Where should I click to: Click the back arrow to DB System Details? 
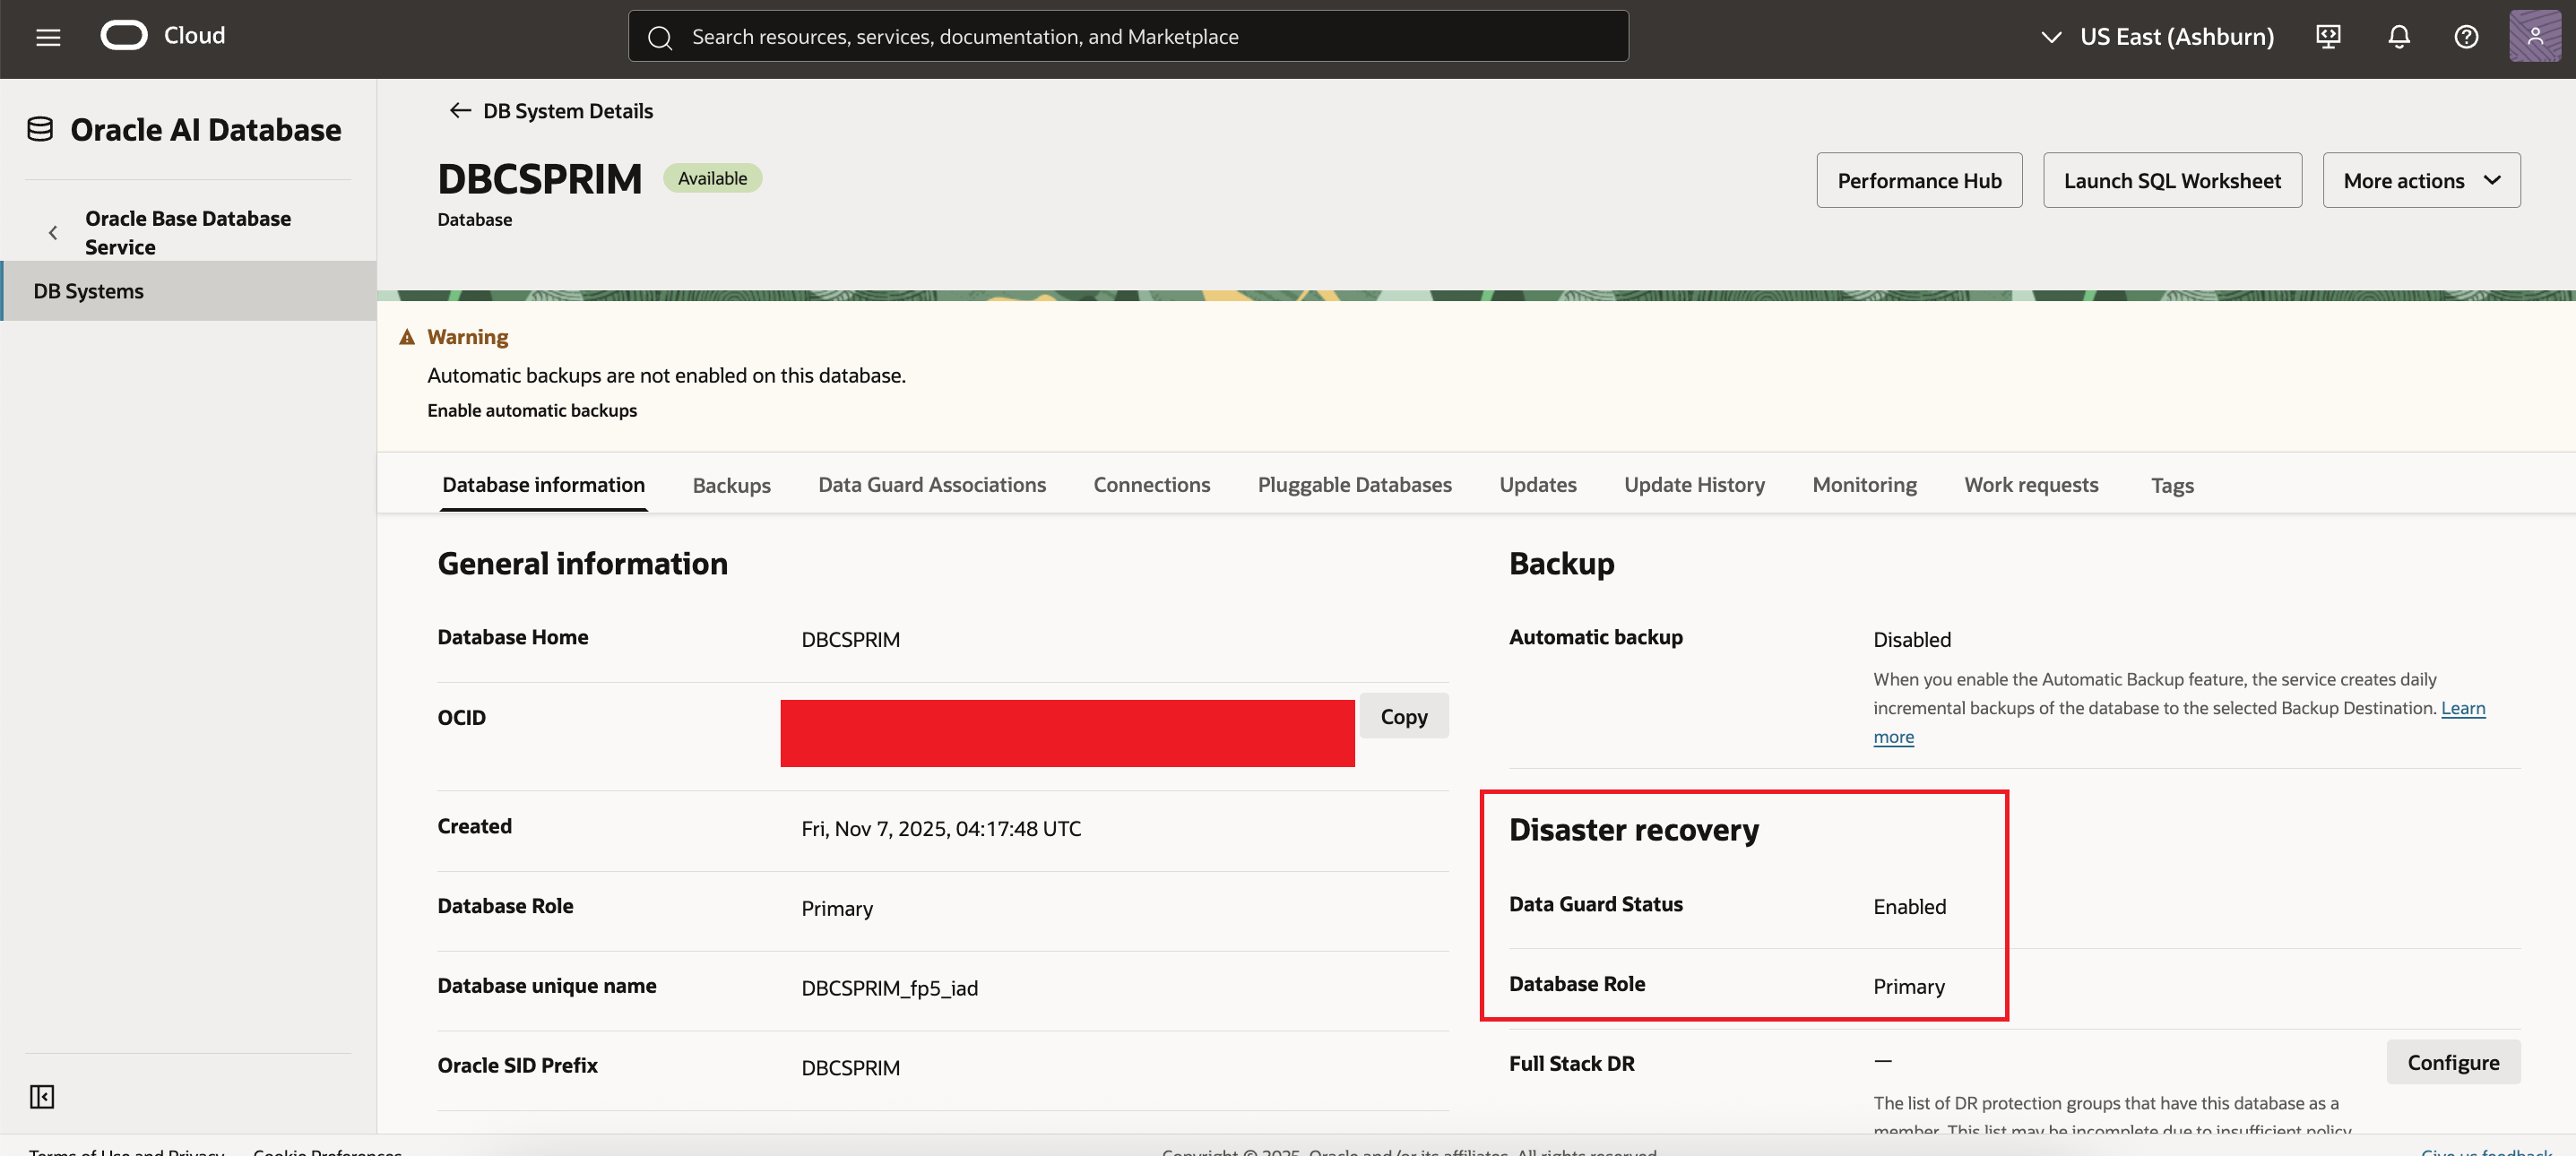pyautogui.click(x=460, y=111)
